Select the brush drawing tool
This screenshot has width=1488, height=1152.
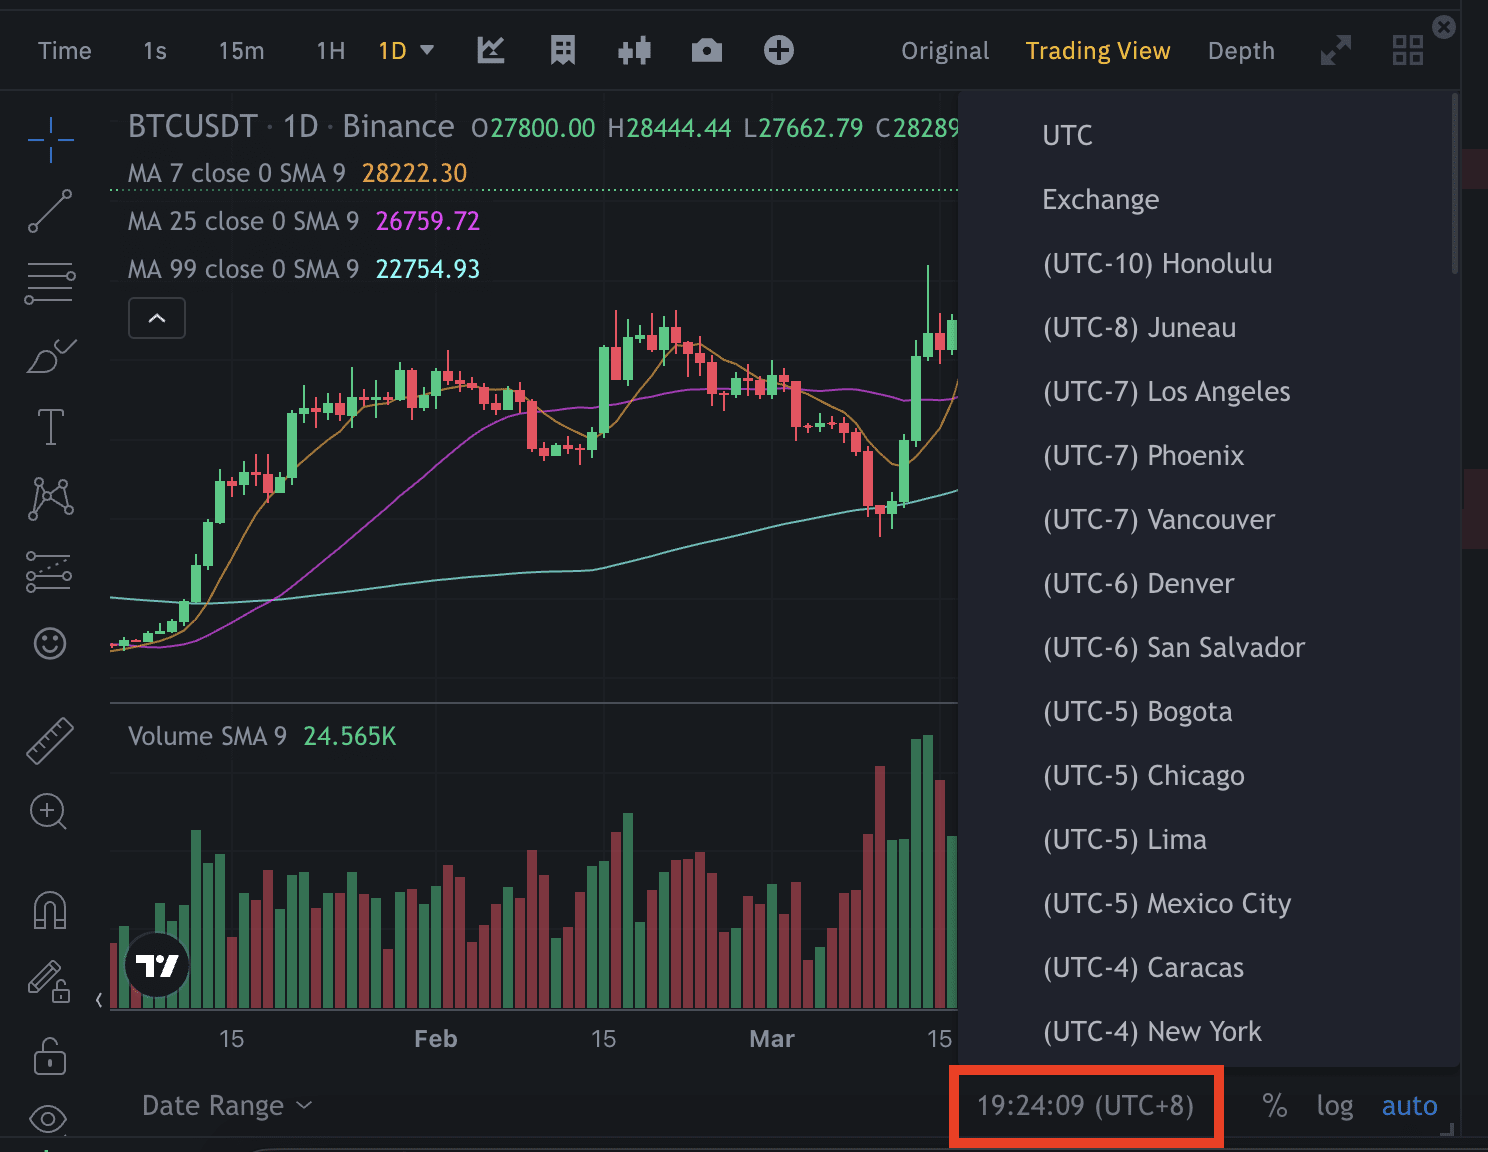pyautogui.click(x=50, y=355)
